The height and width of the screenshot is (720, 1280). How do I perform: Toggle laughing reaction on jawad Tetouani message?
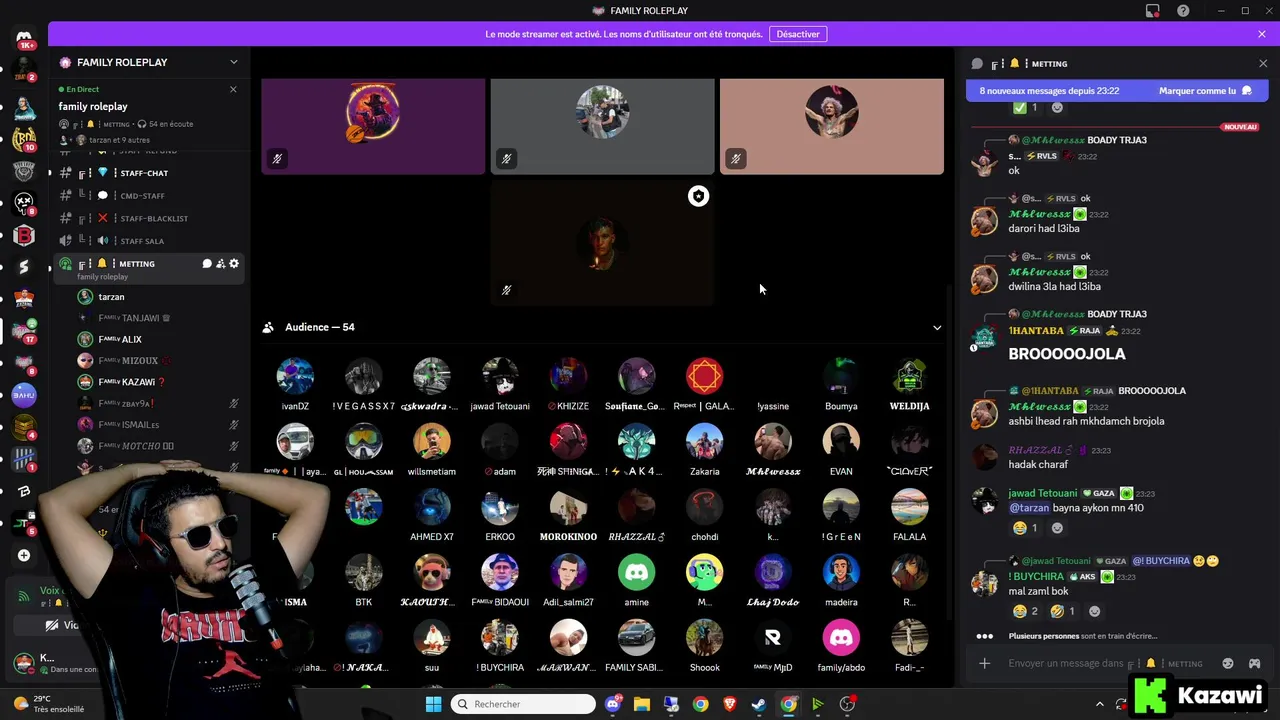[1025, 528]
